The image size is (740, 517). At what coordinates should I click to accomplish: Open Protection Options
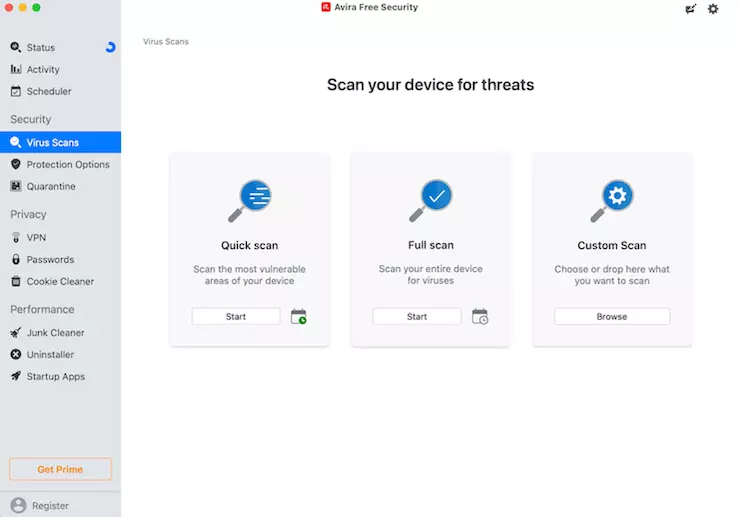point(60,164)
